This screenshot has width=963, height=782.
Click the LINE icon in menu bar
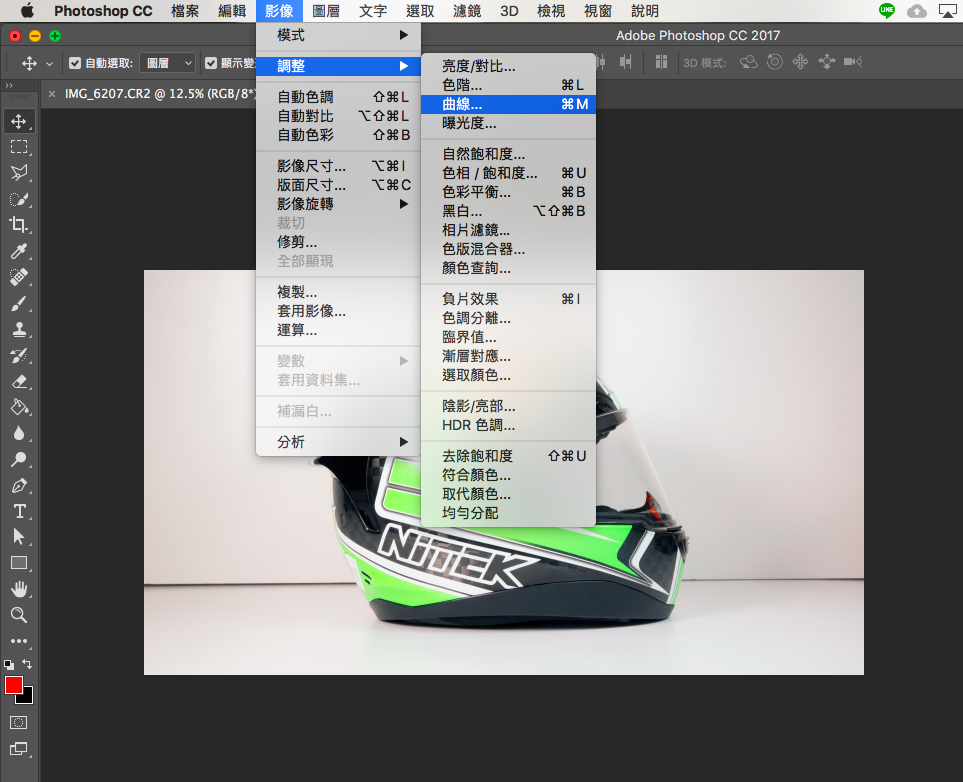(887, 10)
